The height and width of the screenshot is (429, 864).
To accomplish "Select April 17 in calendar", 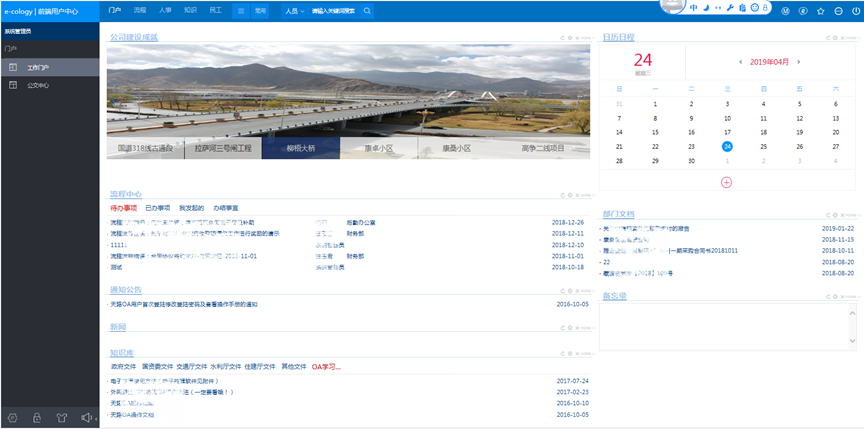I will (727, 132).
